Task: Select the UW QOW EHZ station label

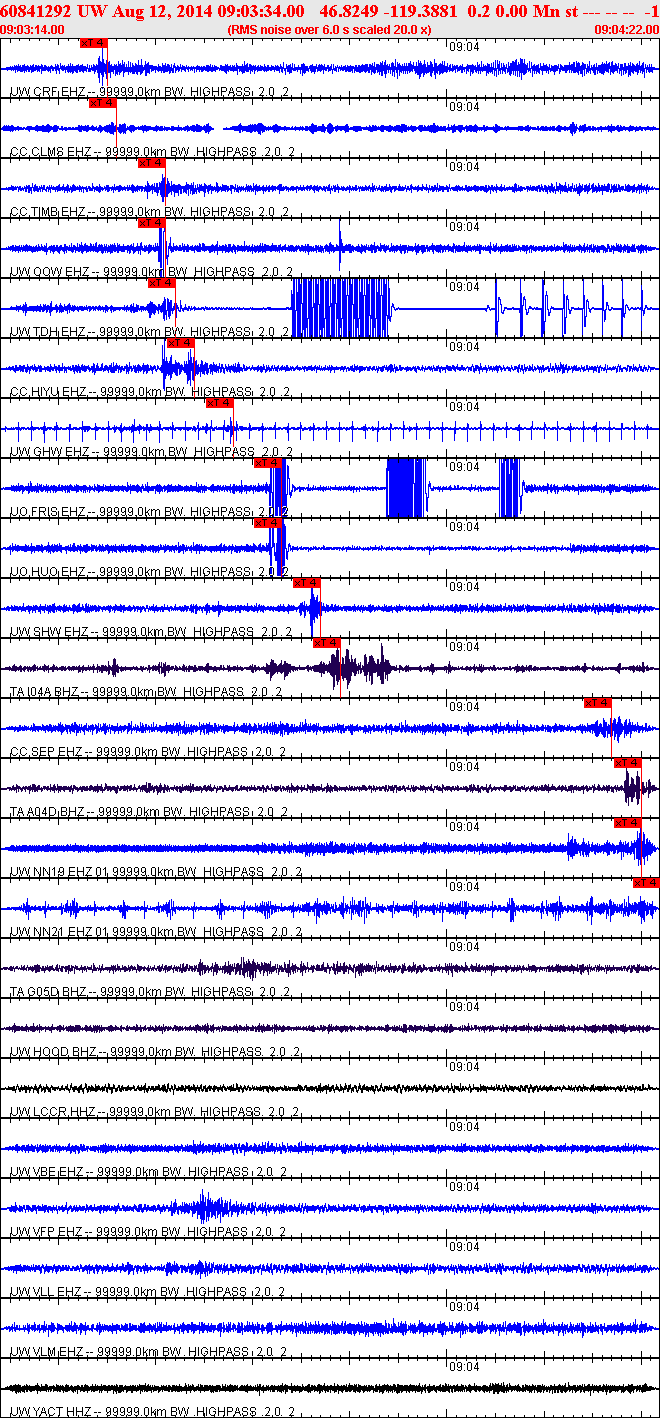Action: [152, 272]
